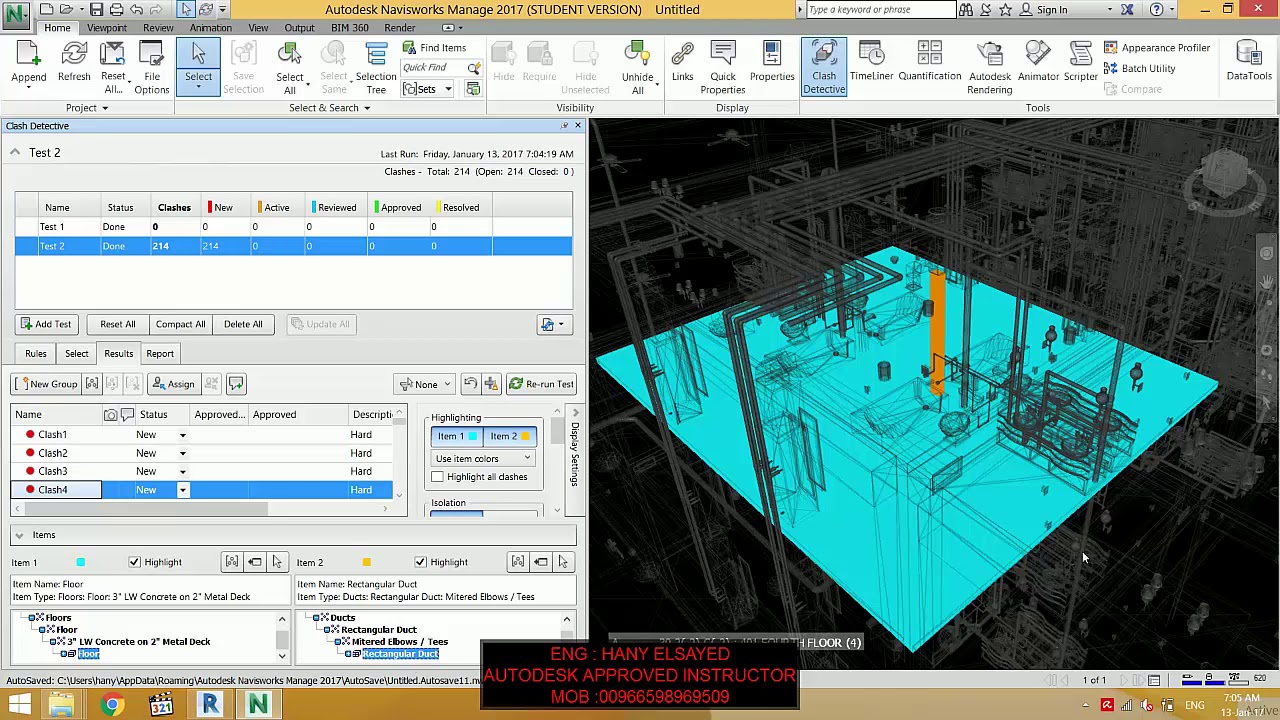Click the Item 1 cyan color swatch
This screenshot has width=1280, height=720.
coord(81,562)
